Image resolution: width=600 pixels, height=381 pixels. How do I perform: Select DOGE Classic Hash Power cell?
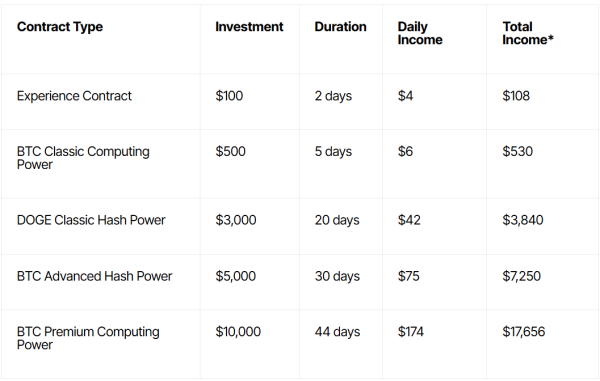[91, 220]
